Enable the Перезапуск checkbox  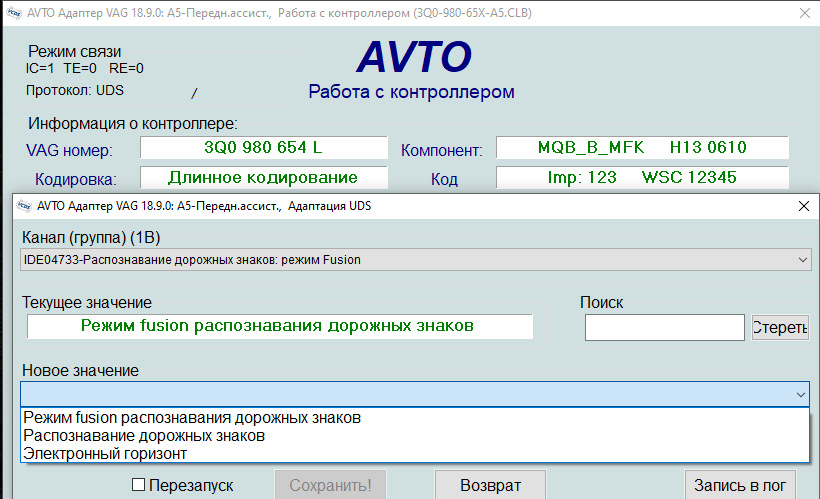click(x=139, y=485)
